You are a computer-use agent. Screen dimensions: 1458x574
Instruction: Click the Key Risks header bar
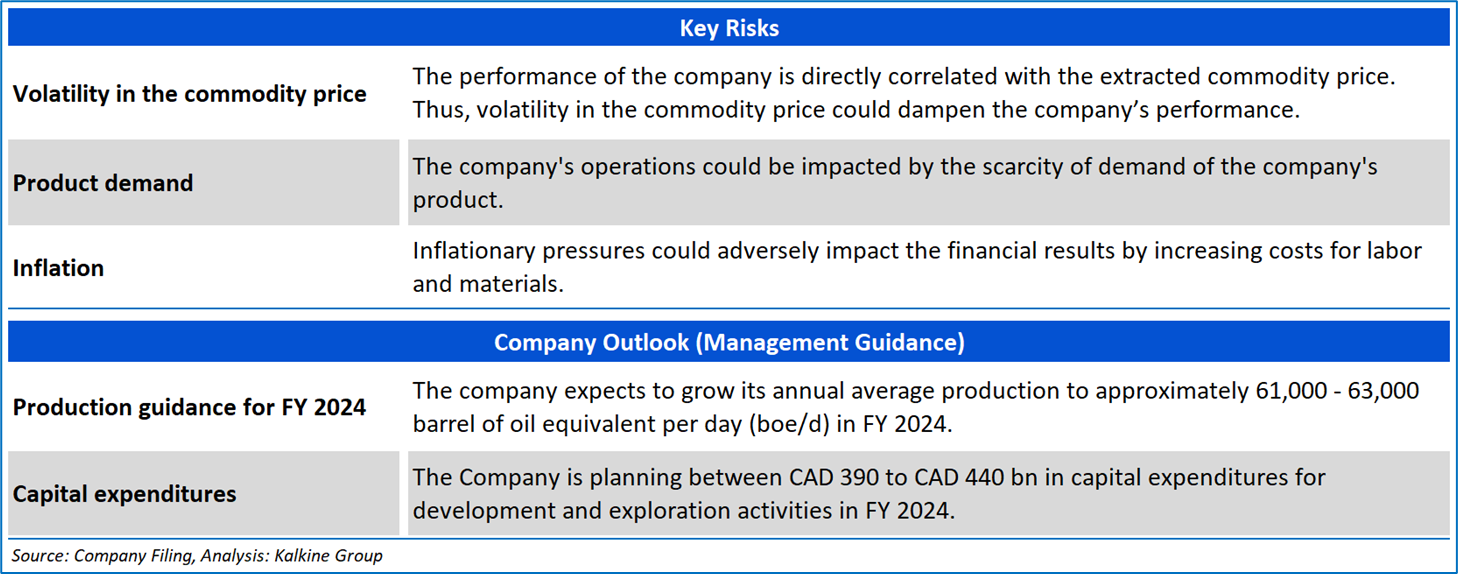click(x=728, y=28)
